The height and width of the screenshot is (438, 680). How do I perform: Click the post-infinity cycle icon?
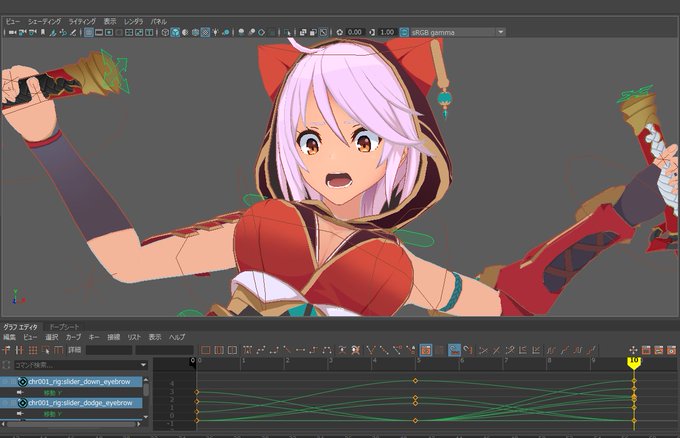point(578,350)
